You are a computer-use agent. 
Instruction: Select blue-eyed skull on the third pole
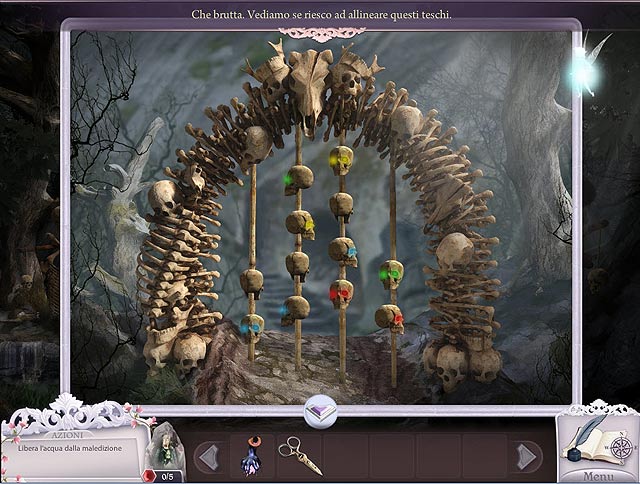[342, 248]
